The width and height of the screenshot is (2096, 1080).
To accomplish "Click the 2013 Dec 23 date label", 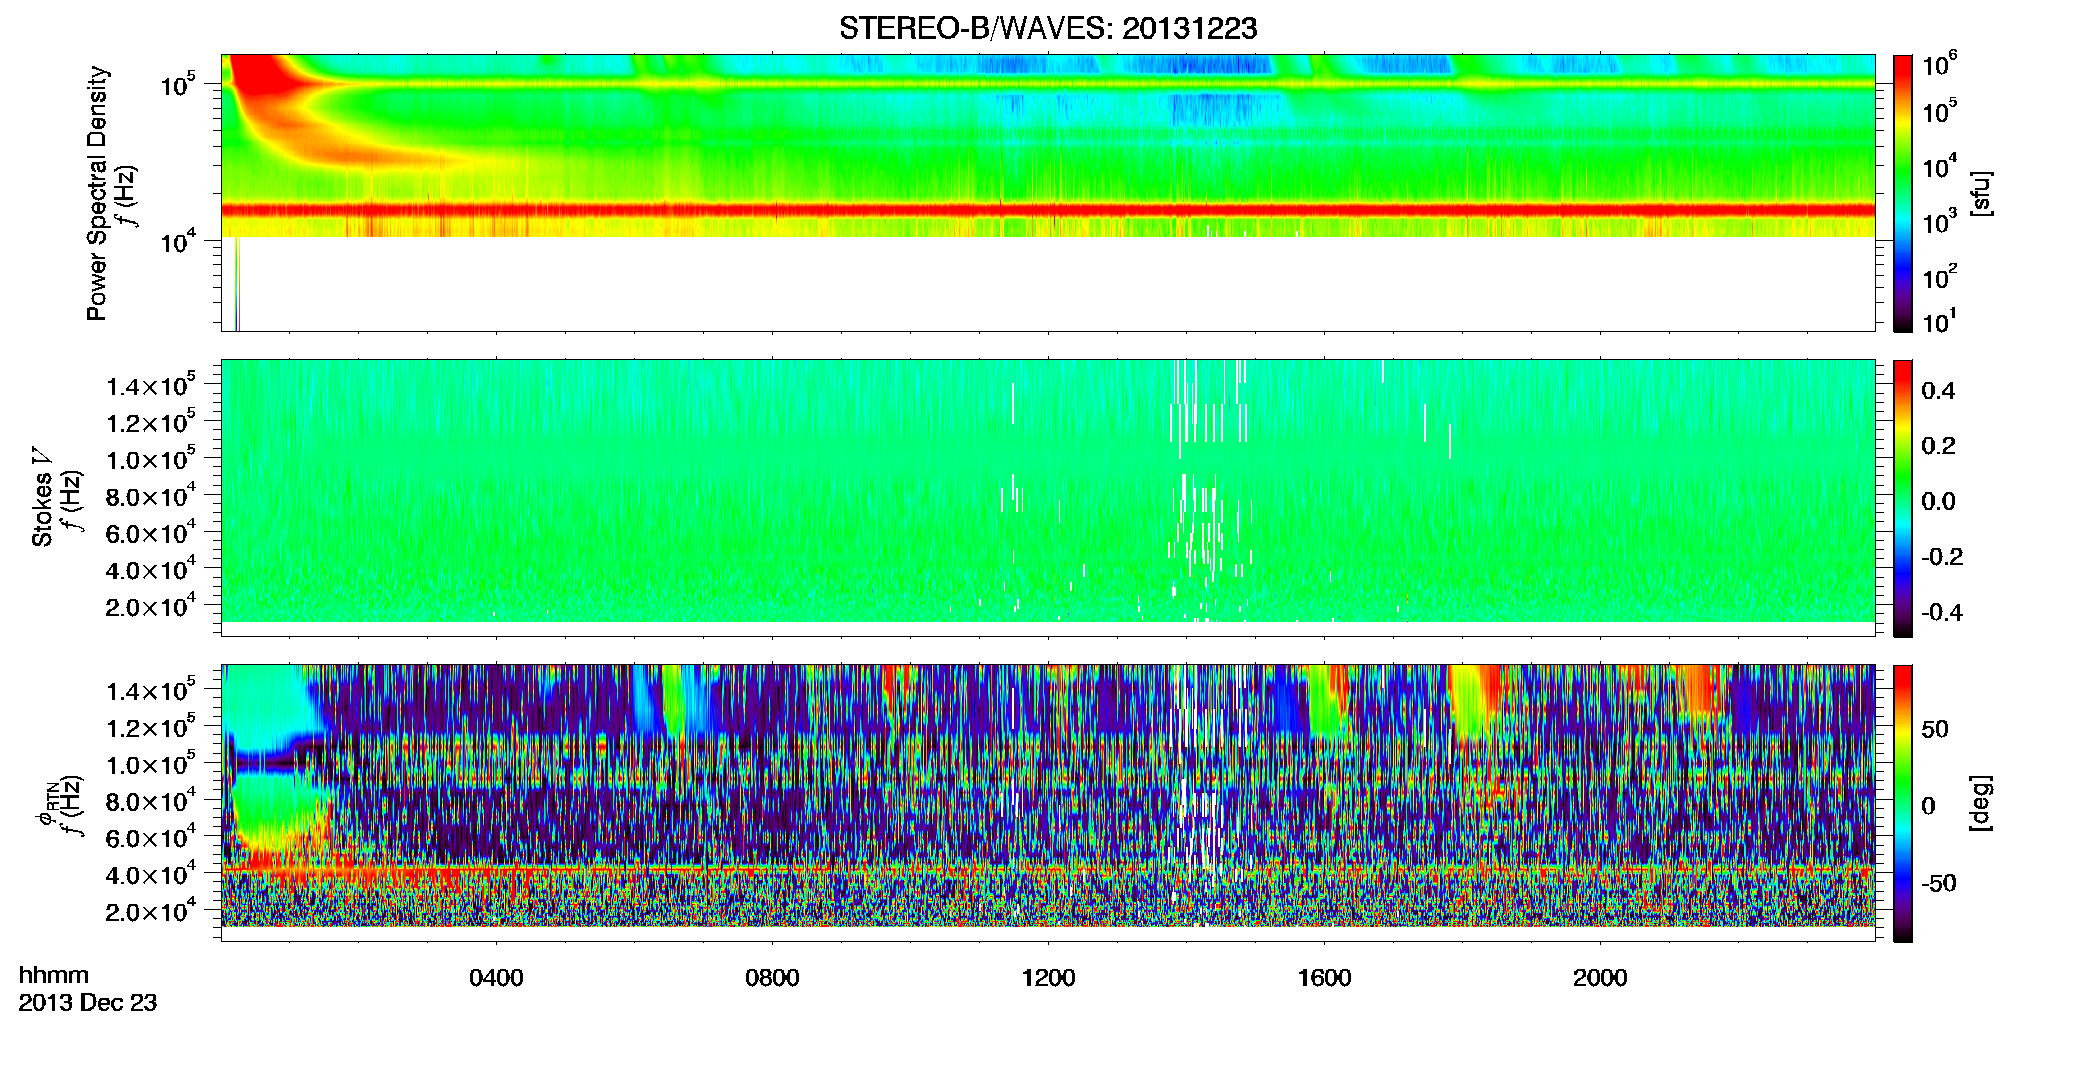I will 88,1003.
